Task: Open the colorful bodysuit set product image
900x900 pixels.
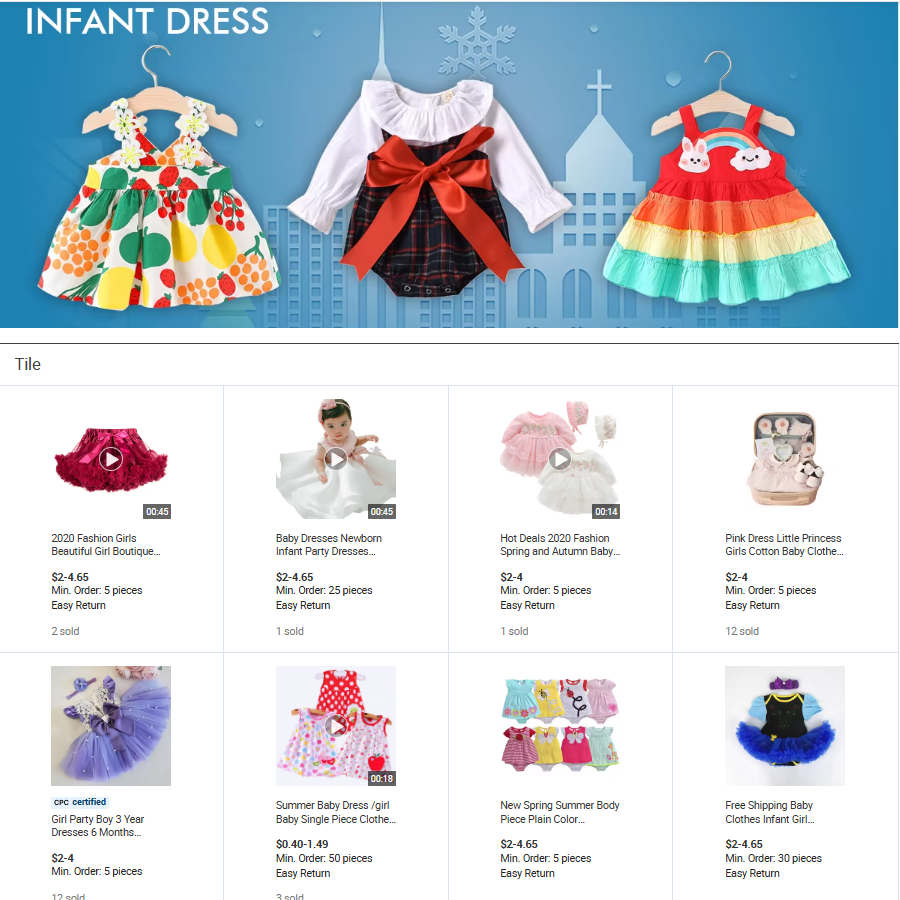Action: [560, 726]
